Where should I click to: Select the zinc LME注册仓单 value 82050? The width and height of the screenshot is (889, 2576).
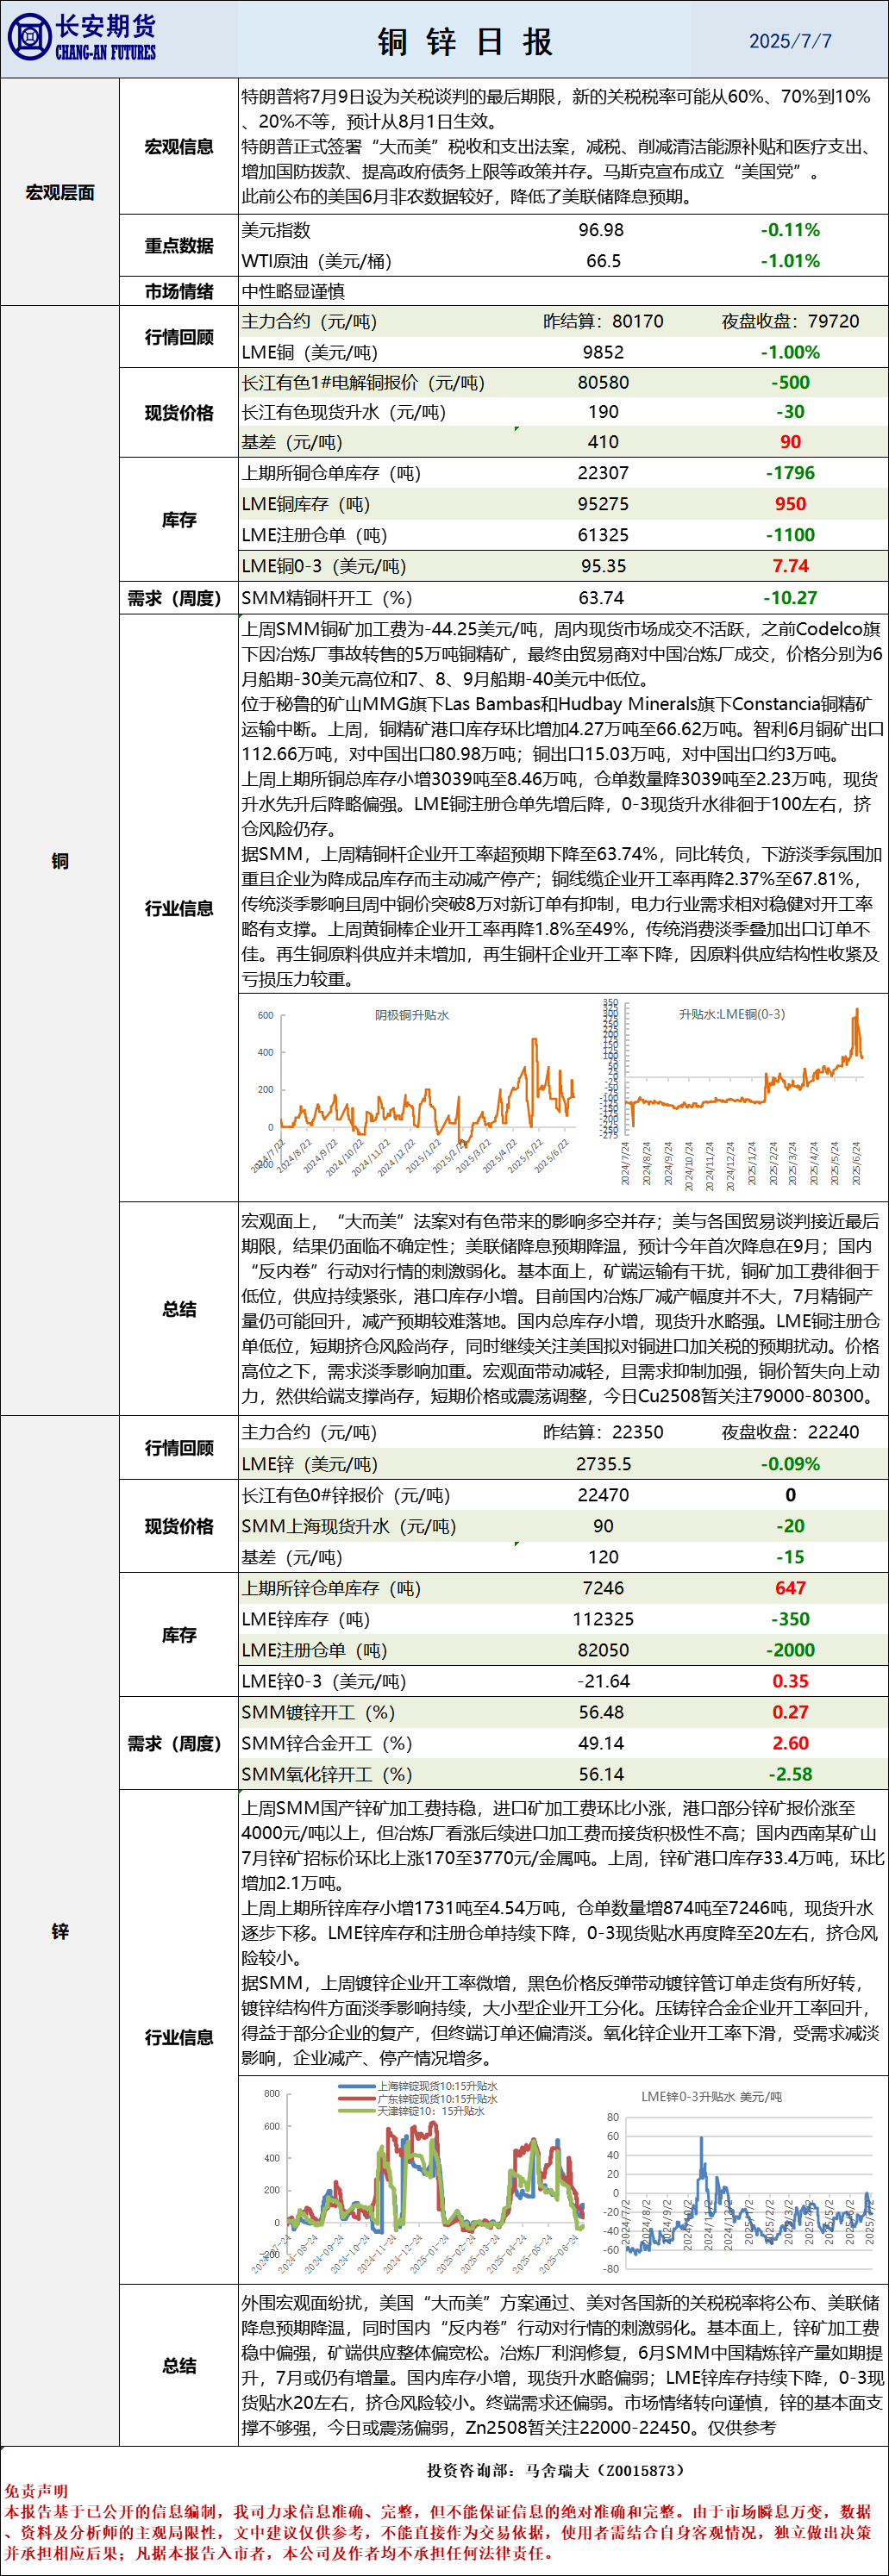603,1650
